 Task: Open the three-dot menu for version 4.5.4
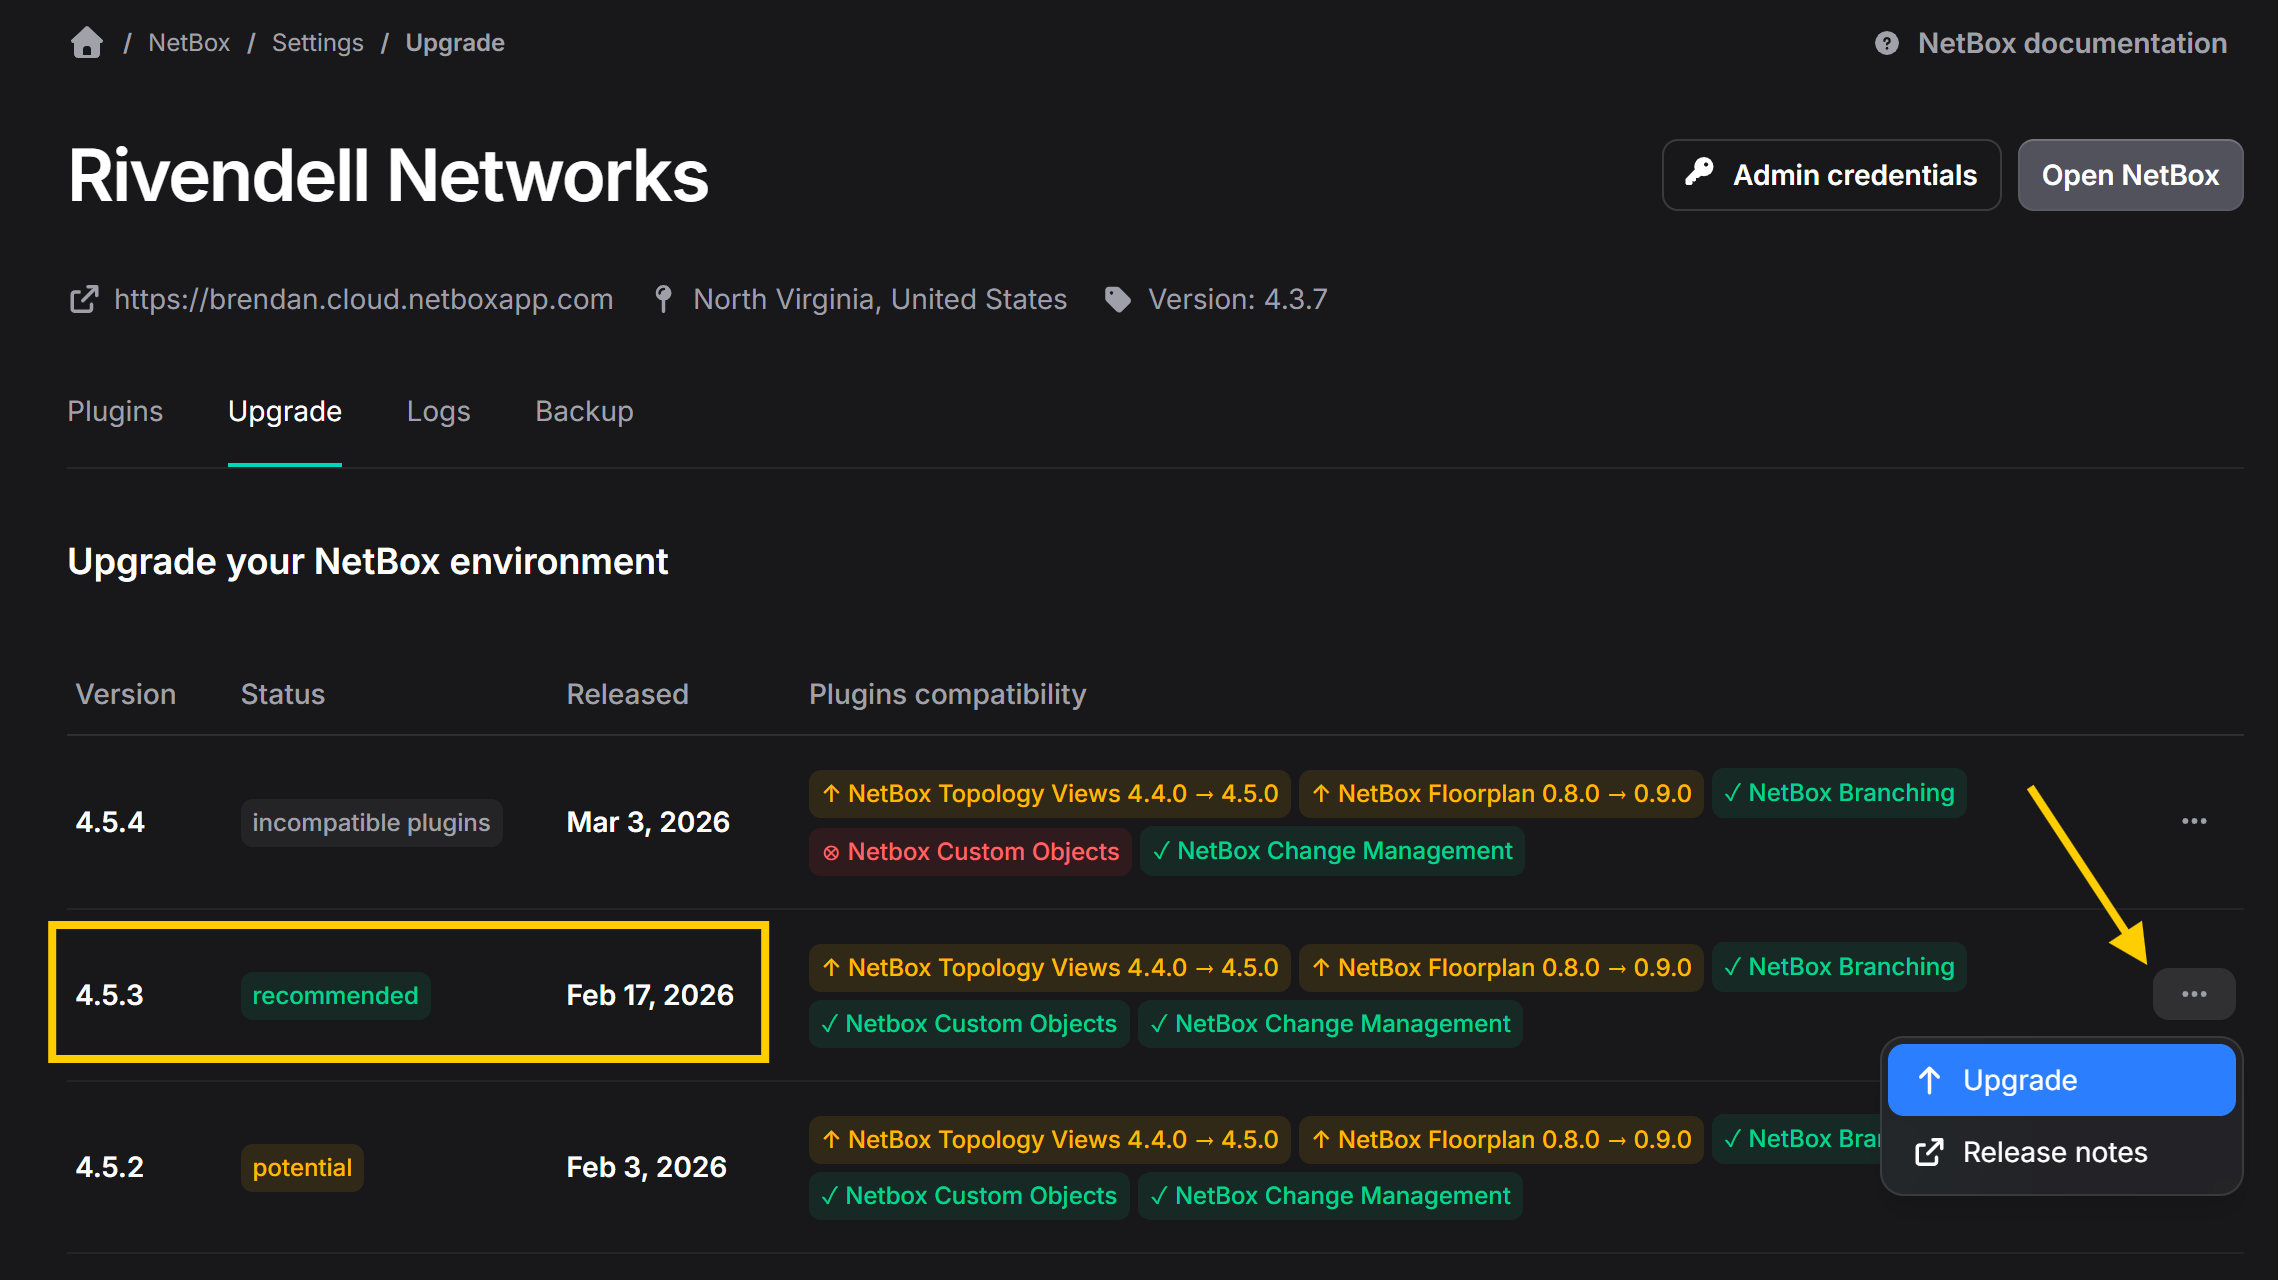(x=2193, y=821)
